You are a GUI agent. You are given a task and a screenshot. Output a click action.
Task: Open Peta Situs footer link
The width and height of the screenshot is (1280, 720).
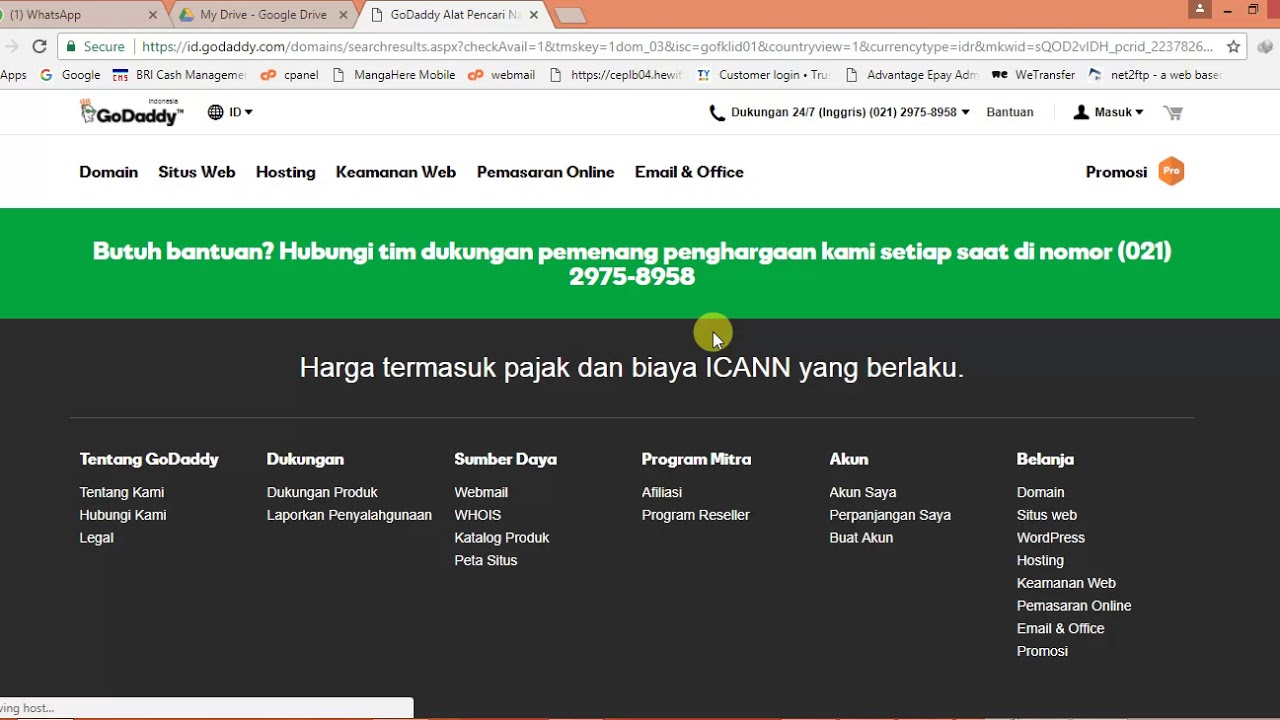click(x=486, y=561)
